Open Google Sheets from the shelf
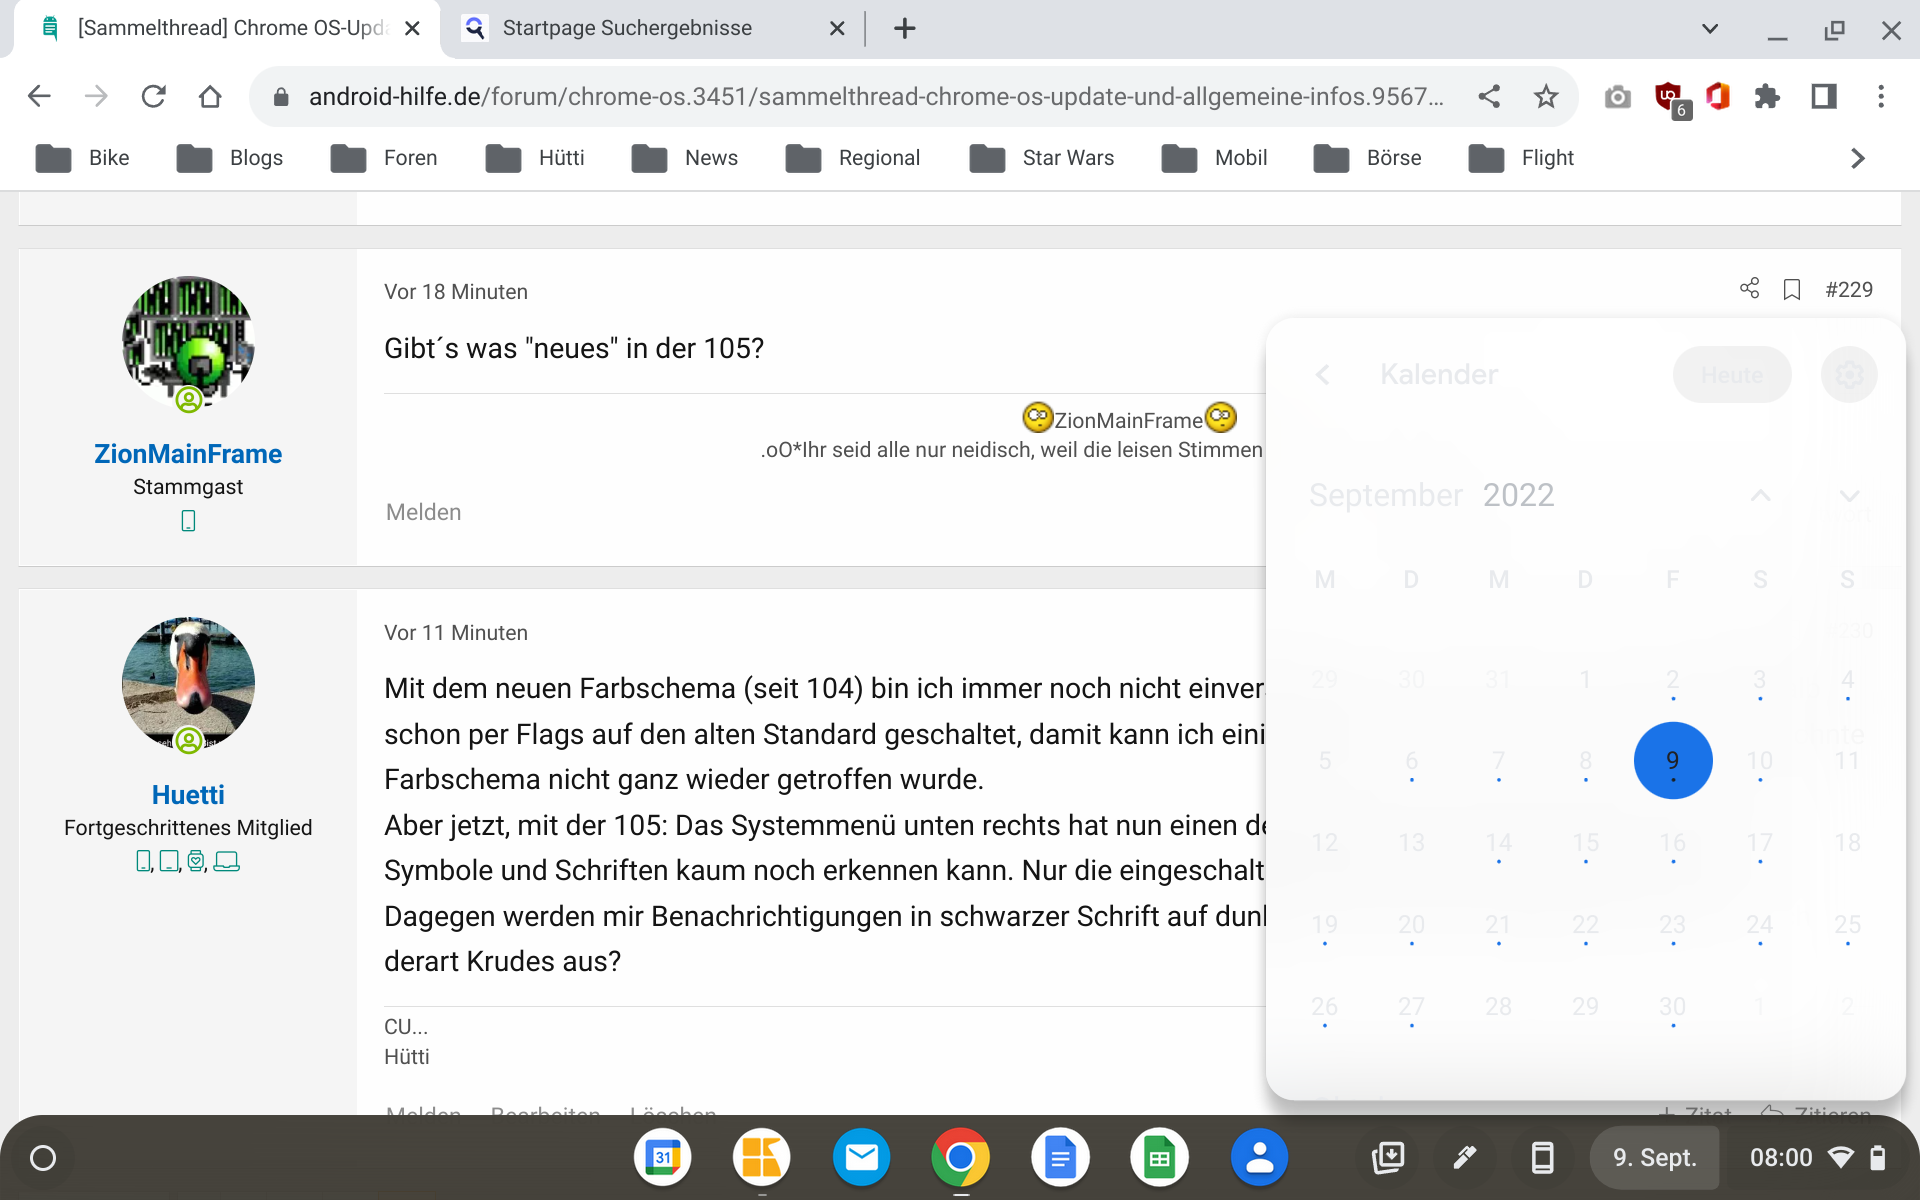 pos(1159,1158)
